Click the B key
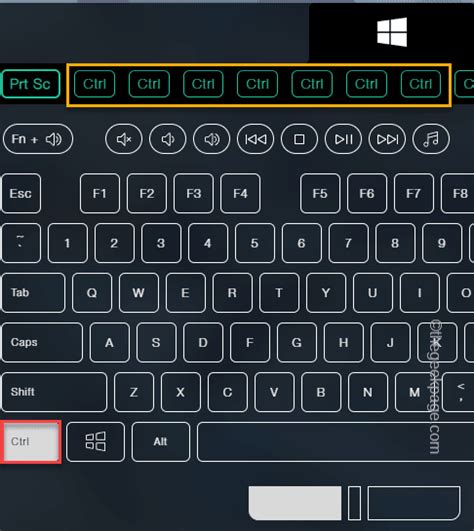The image size is (474, 531). tap(321, 392)
